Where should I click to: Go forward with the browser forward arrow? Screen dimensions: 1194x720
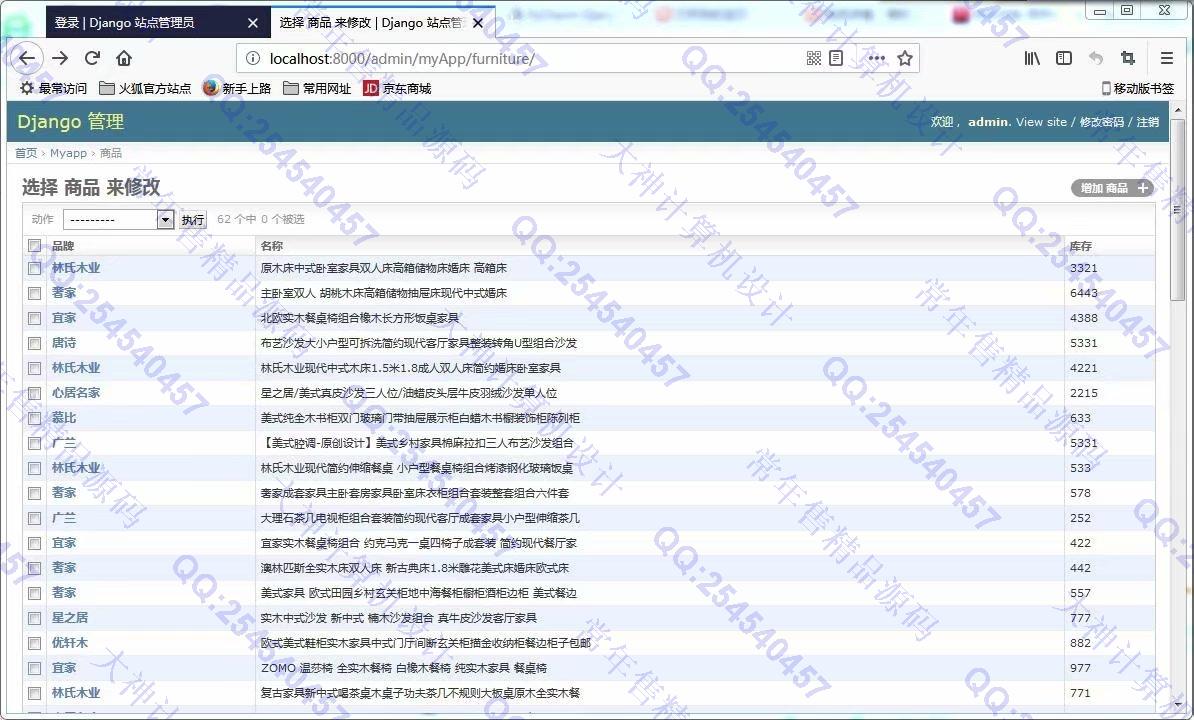(60, 58)
